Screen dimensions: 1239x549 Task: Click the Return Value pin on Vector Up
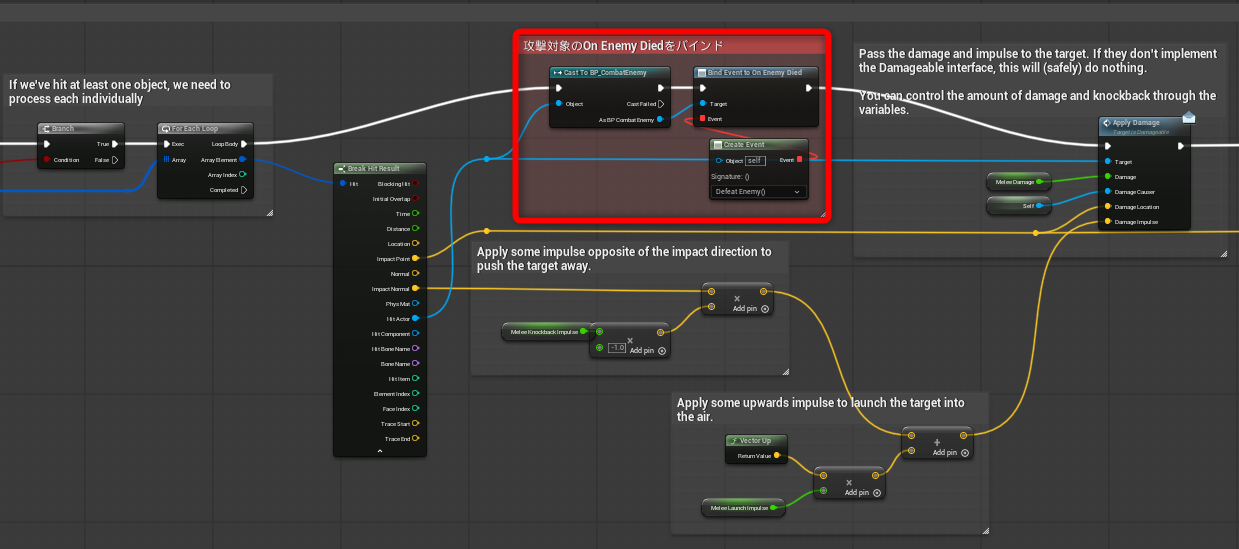coord(778,456)
